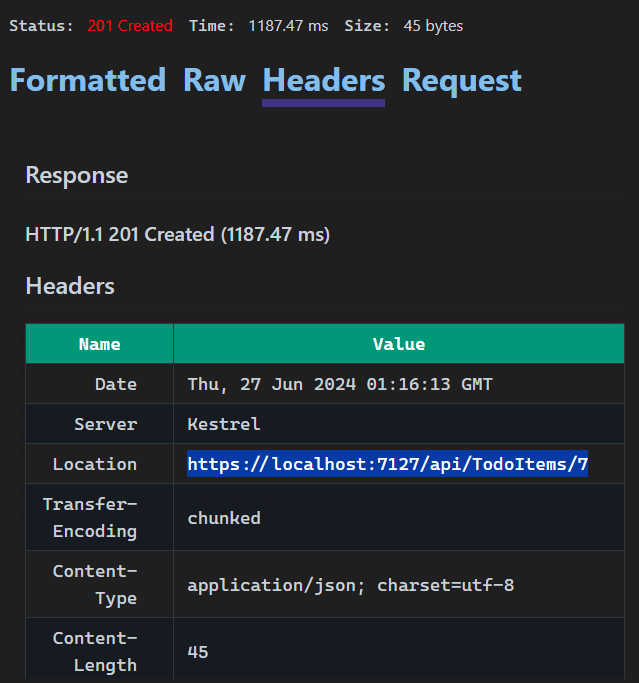Click the Value column header
The width and height of the screenshot is (639, 683).
tap(398, 344)
